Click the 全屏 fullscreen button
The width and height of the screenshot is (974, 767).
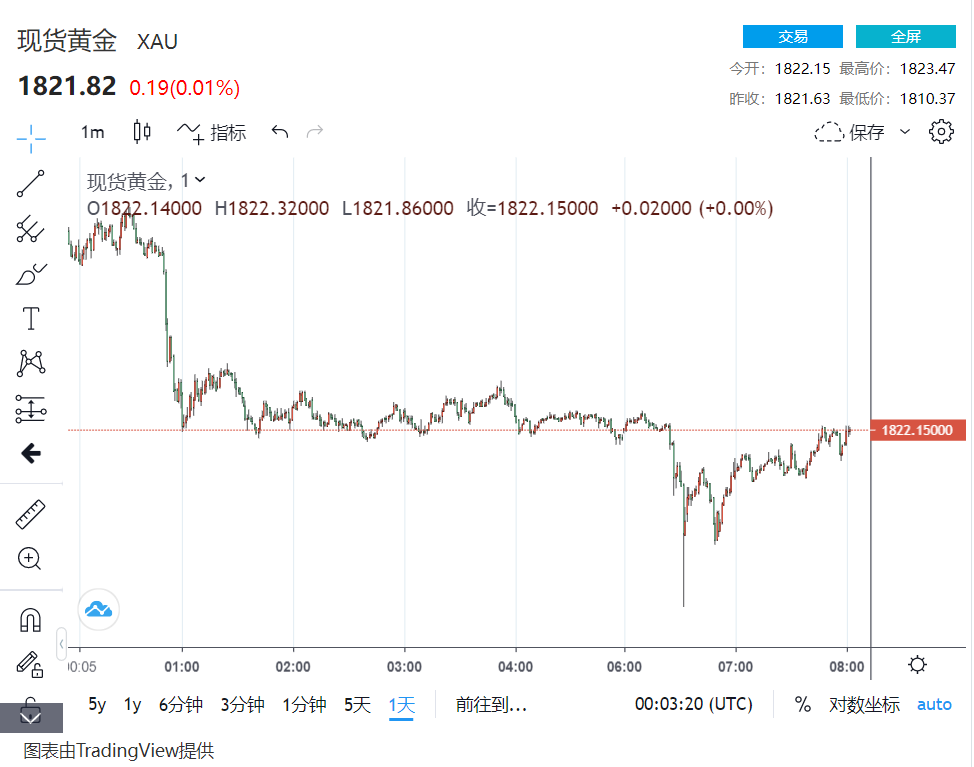coord(905,37)
